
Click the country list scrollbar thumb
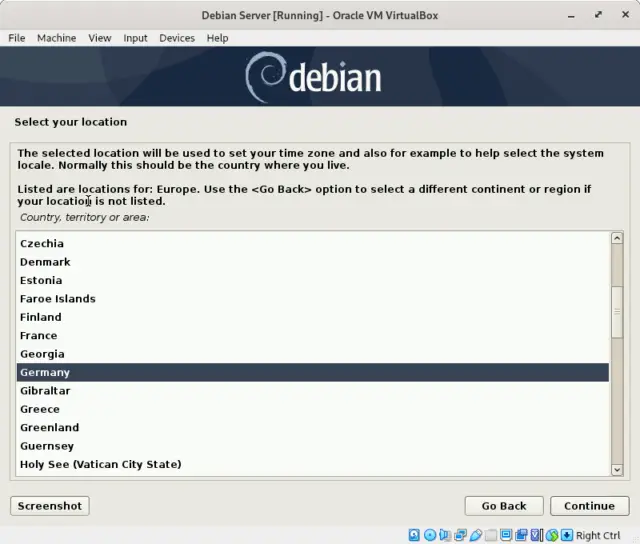tap(617, 312)
